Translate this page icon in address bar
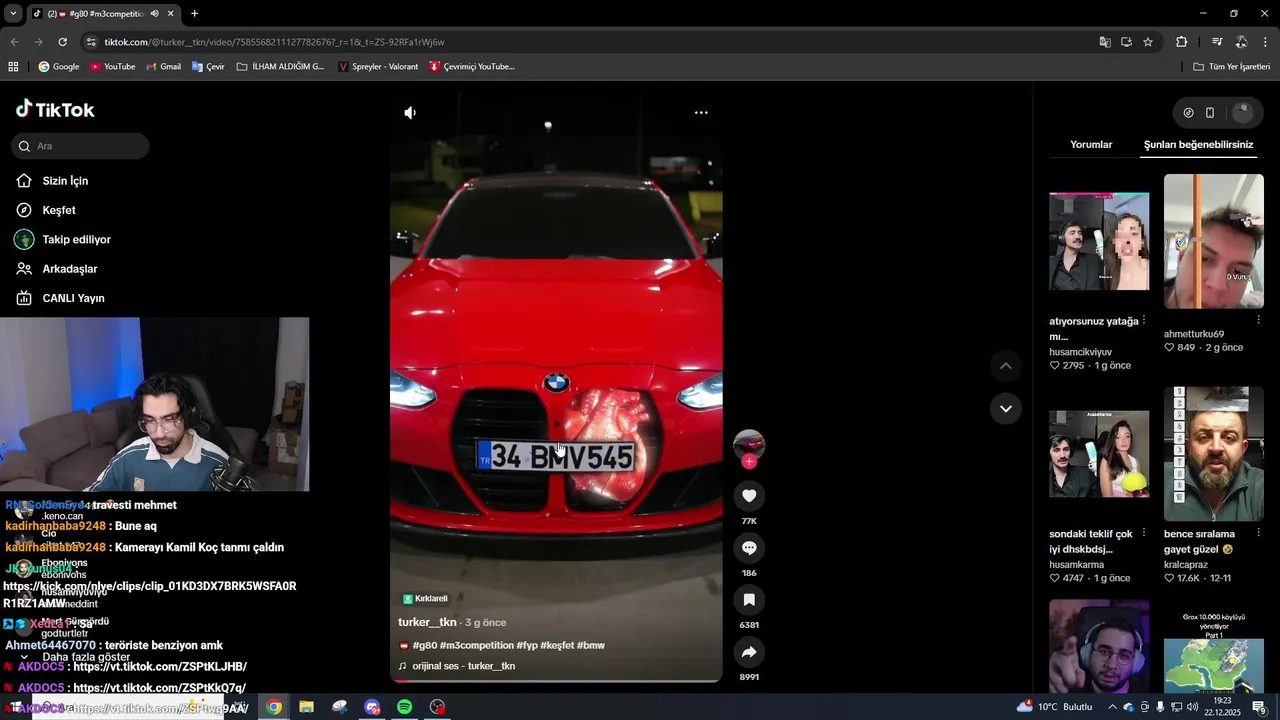Viewport: 1280px width, 720px height. 1105,42
